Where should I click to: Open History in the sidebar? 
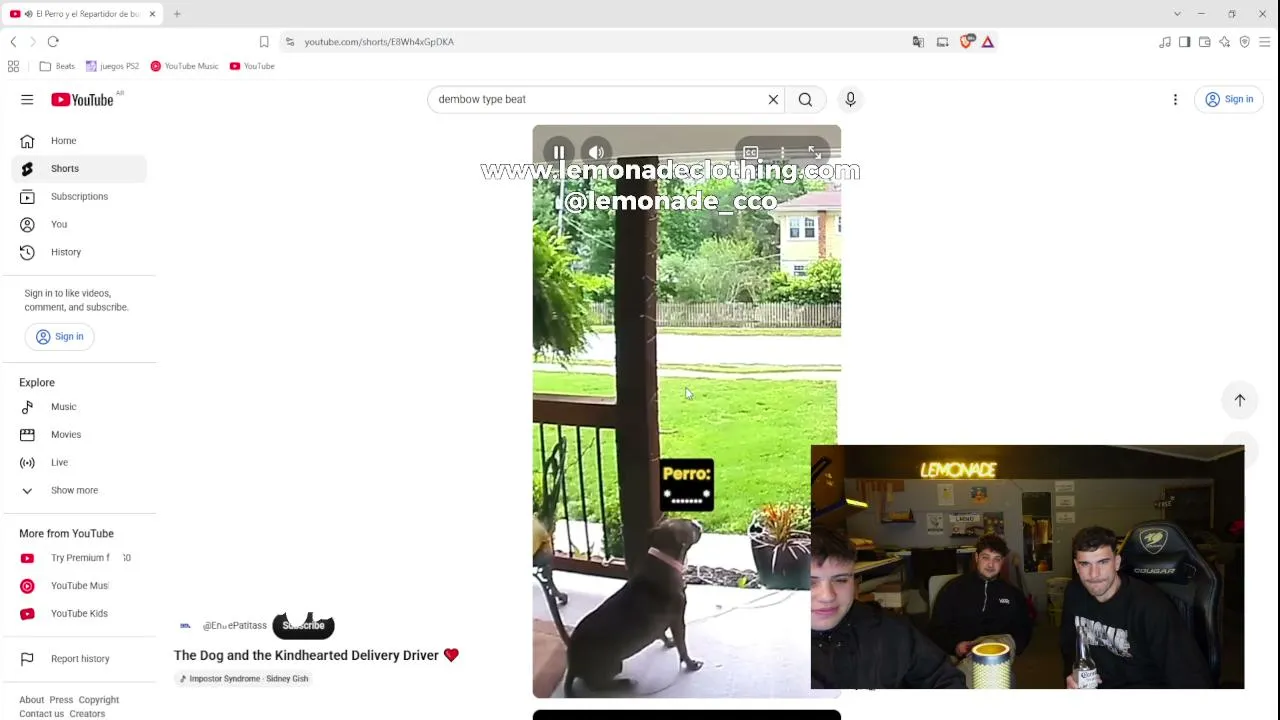click(x=79, y=253)
